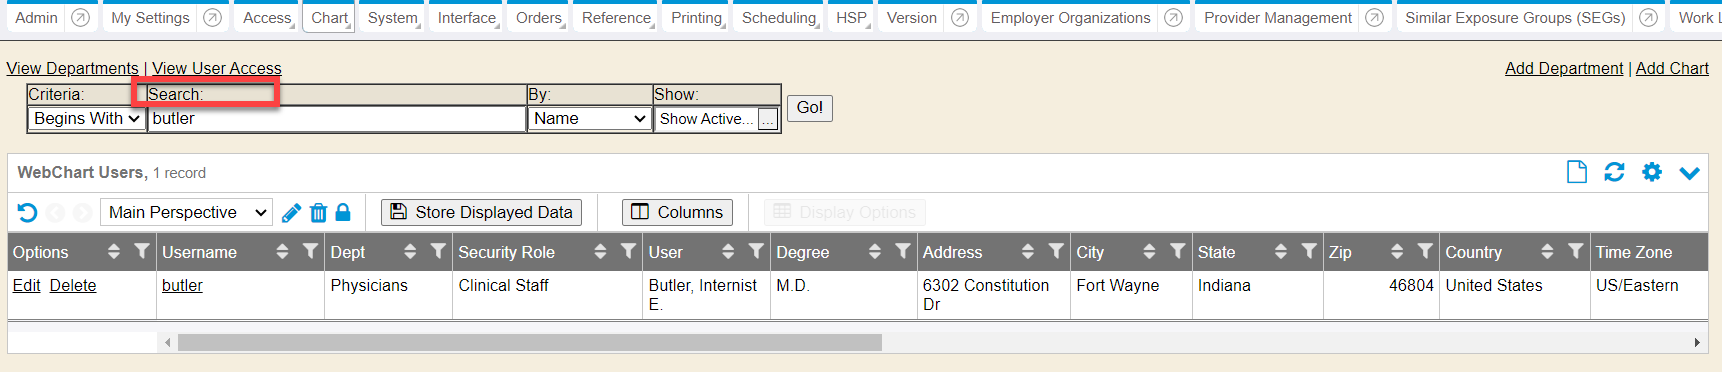Click the blue undo reset icon beside Main Perspective
Viewport: 1722px width, 372px height.
pyautogui.click(x=28, y=212)
